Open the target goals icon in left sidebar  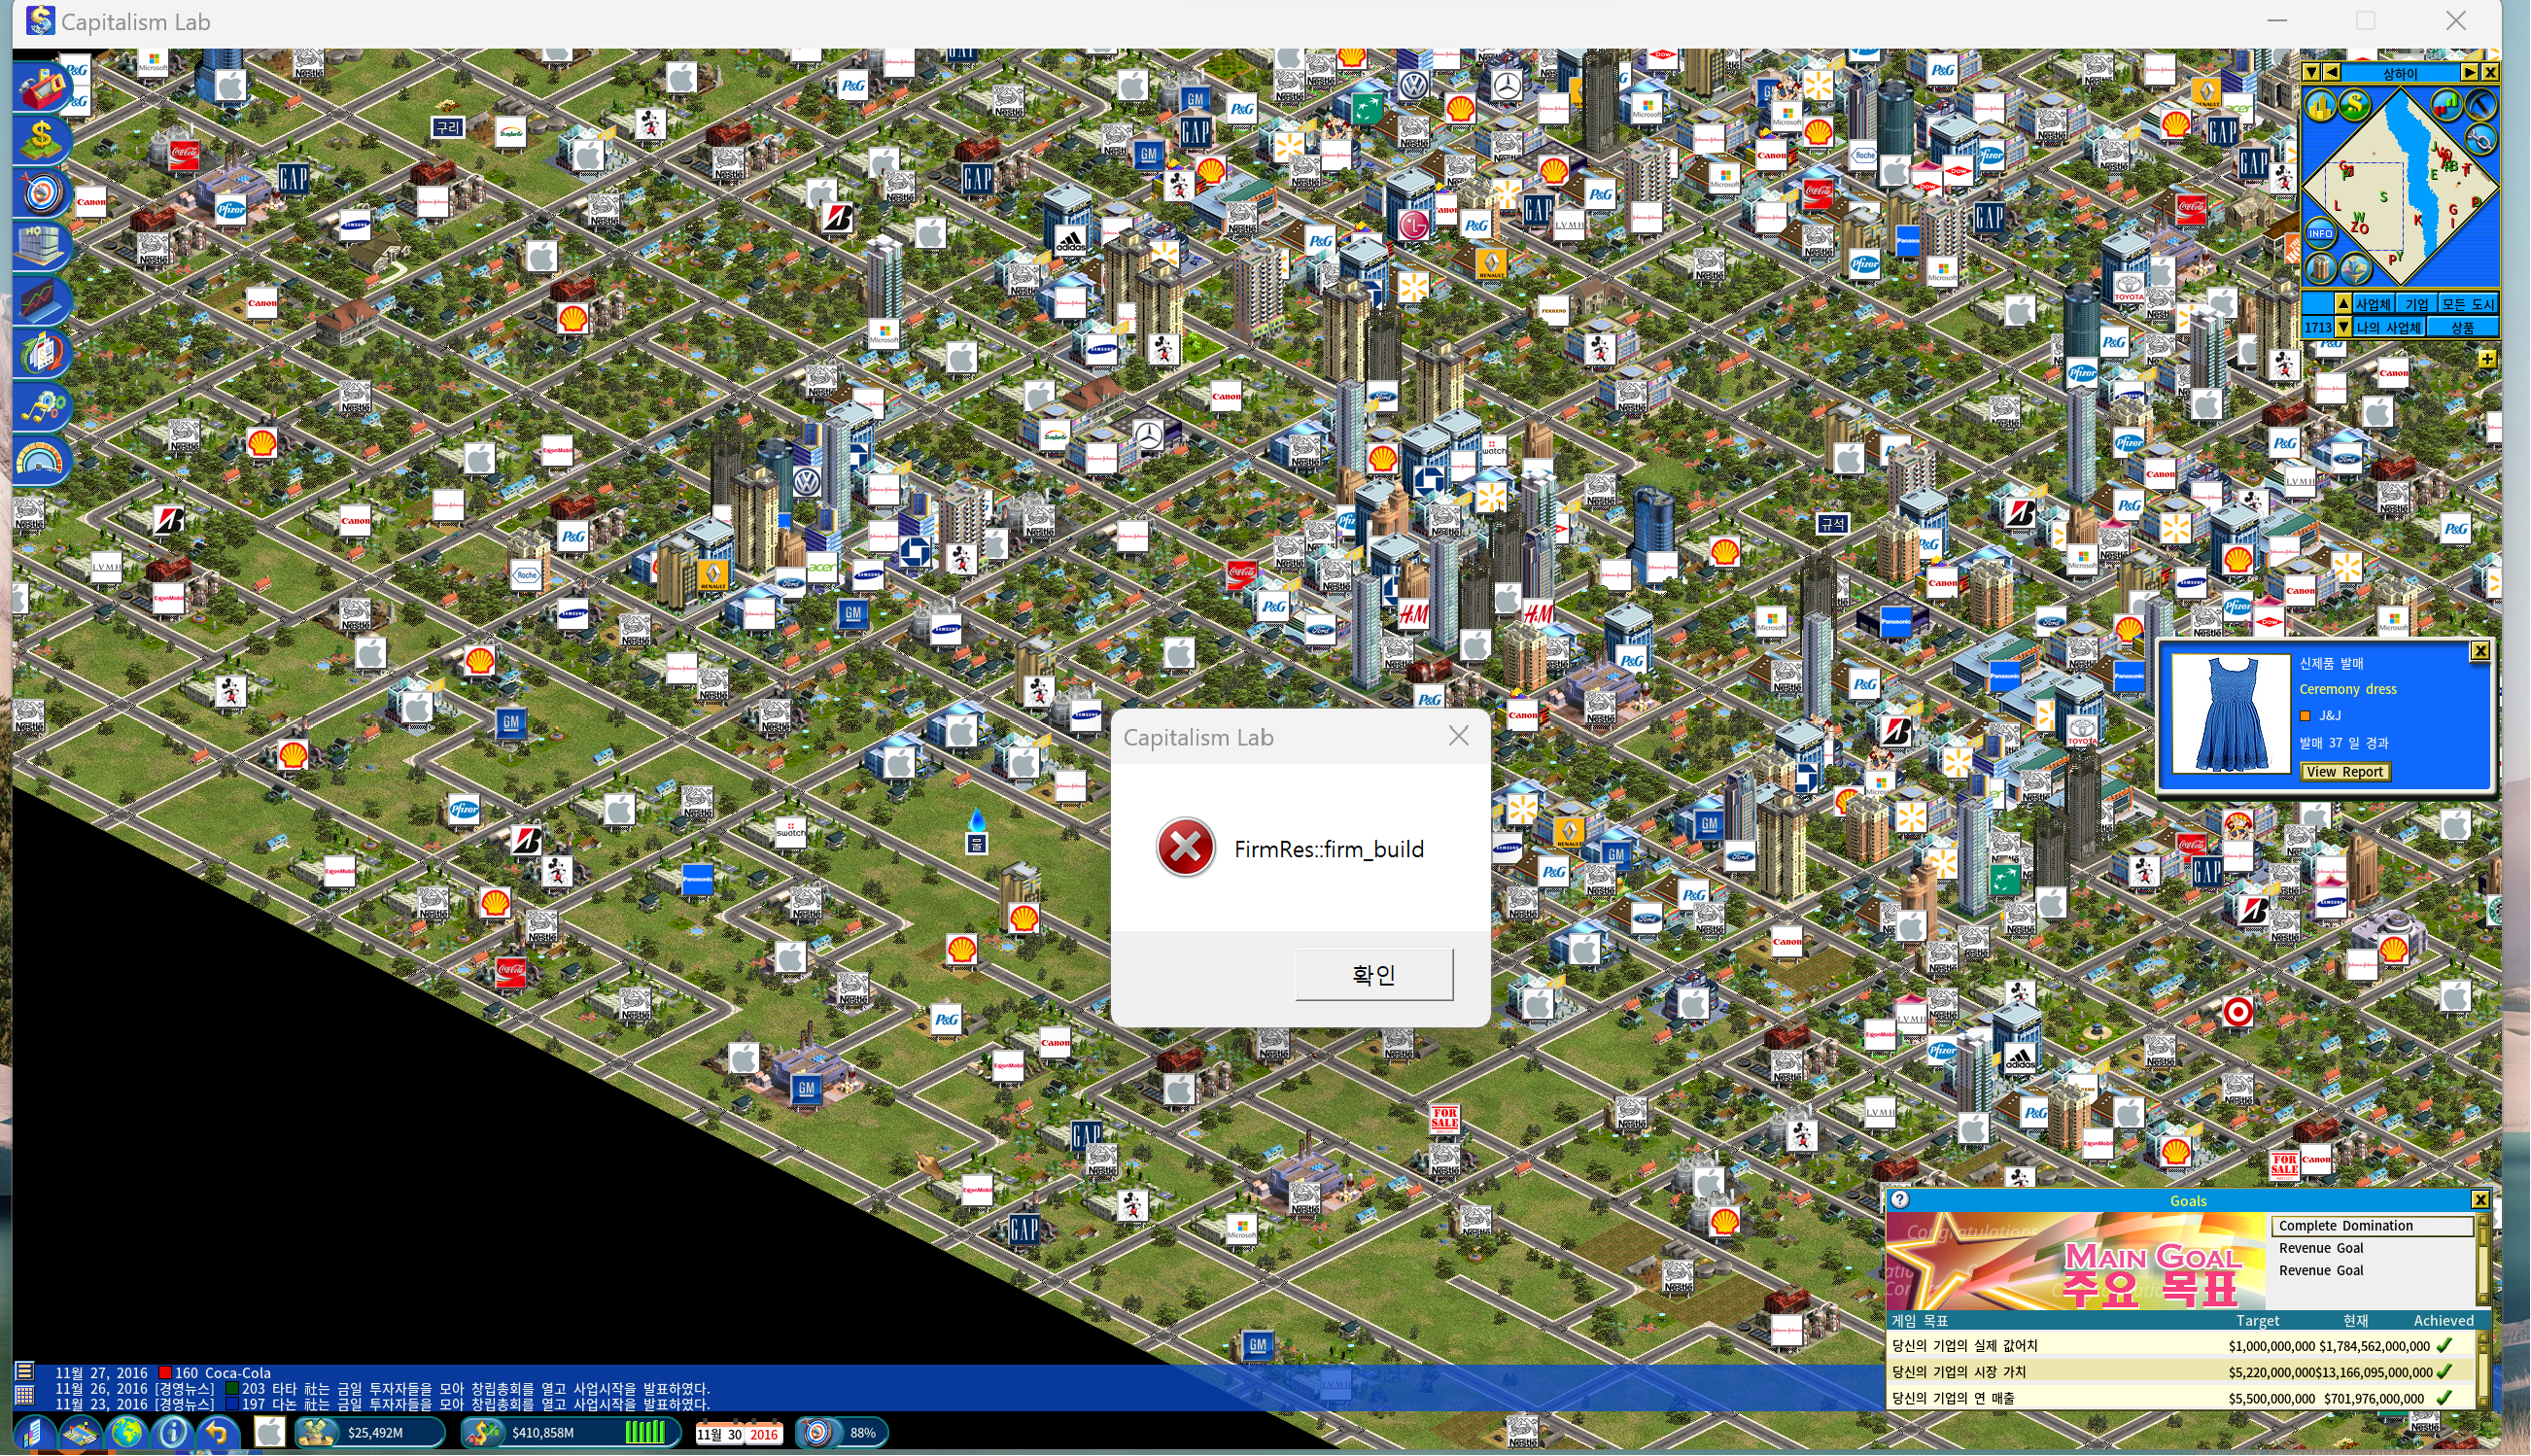(x=41, y=193)
